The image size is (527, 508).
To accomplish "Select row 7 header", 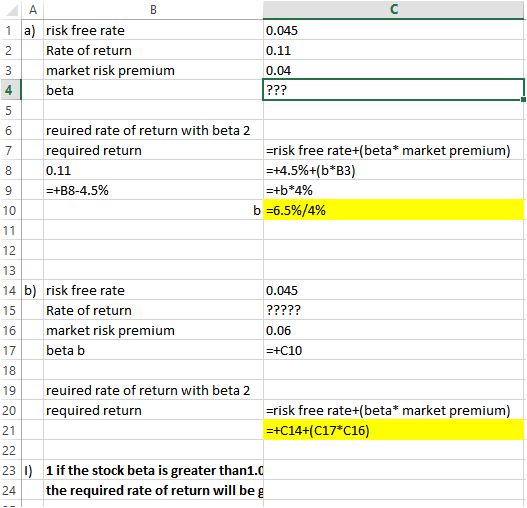I will coord(10,150).
